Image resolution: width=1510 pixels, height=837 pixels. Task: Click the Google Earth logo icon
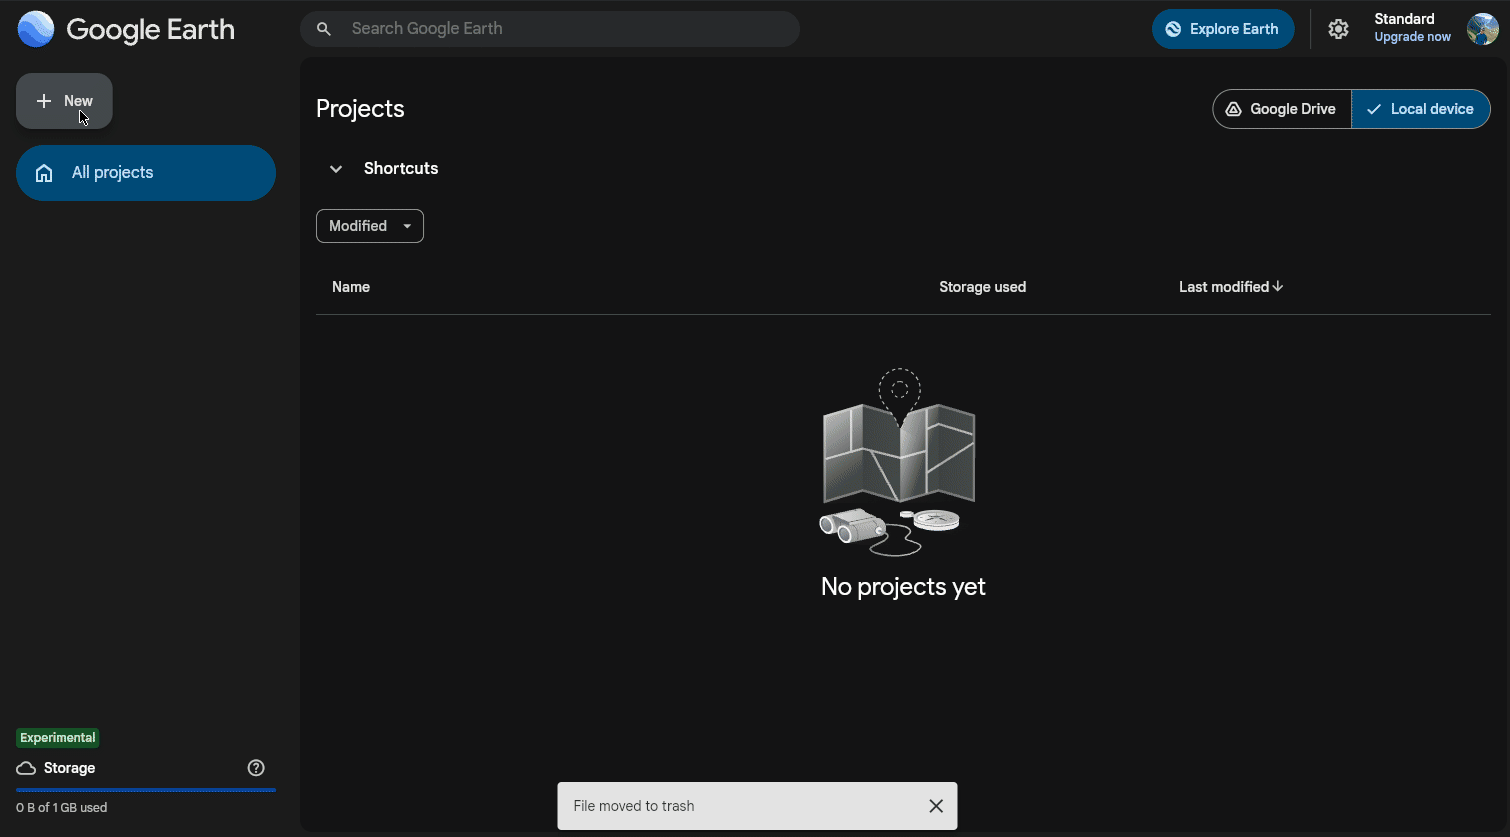36,29
